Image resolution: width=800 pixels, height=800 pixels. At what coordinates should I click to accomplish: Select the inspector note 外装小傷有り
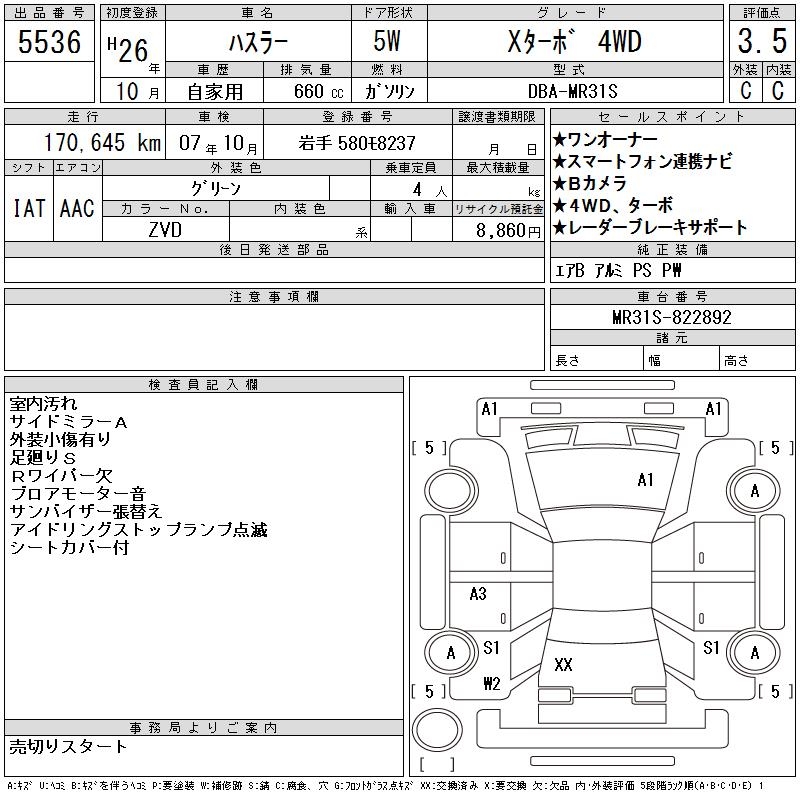pyautogui.click(x=60, y=440)
